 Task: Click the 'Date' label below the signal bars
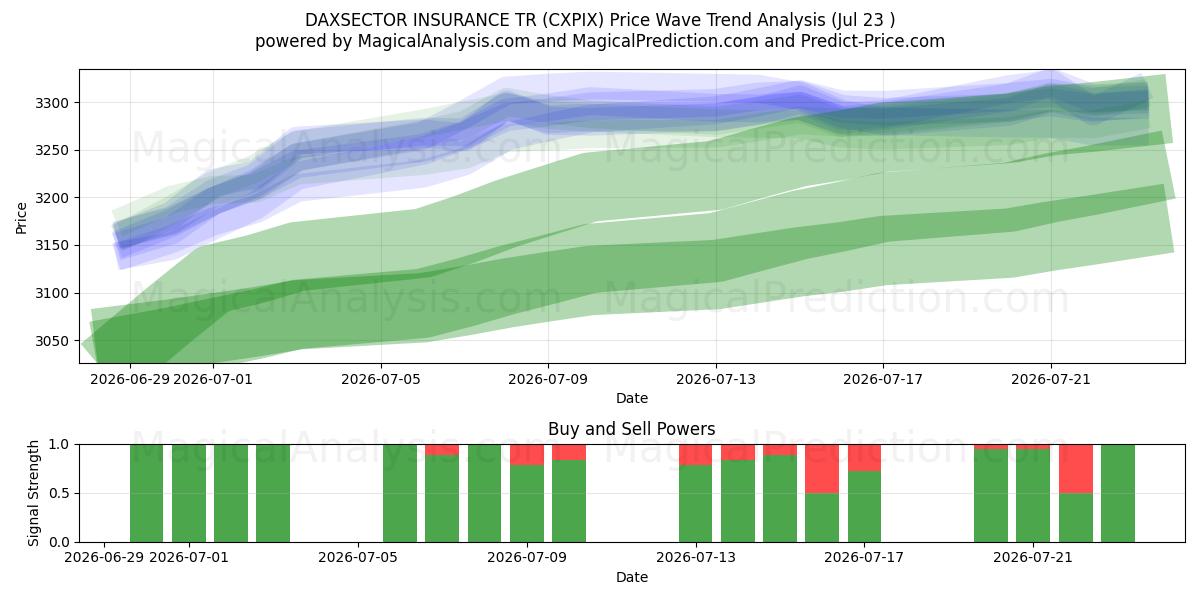[632, 577]
